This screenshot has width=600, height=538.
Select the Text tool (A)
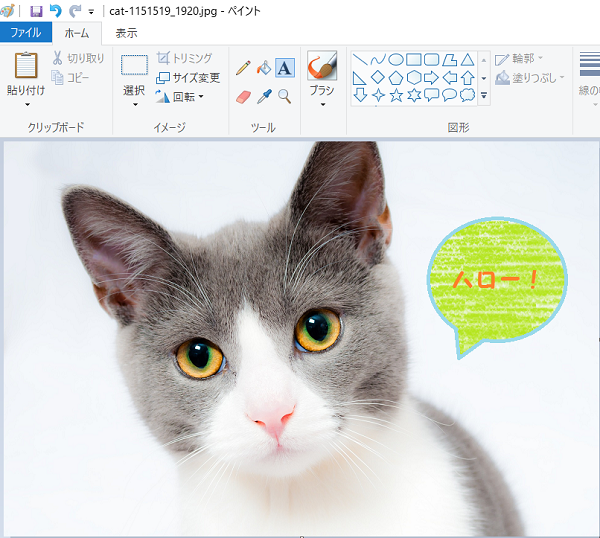coord(285,68)
